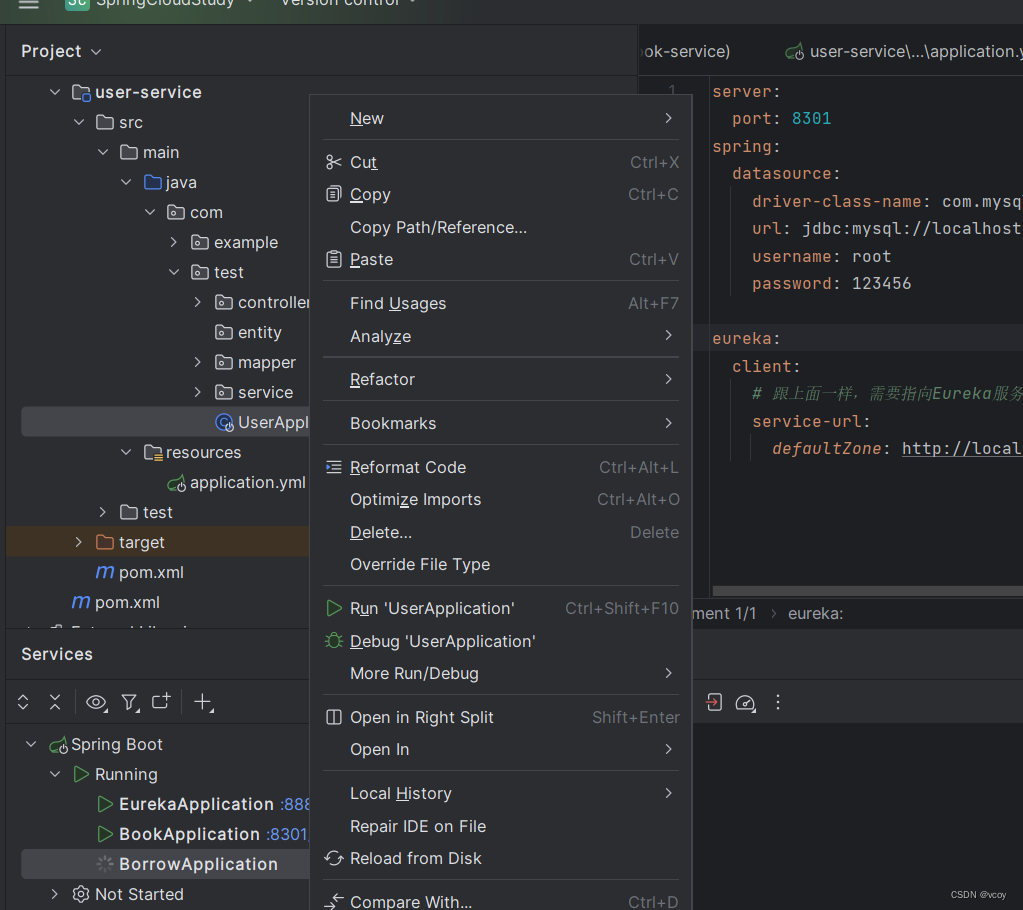1023x910 pixels.
Task: Click the profiler gauge icon
Action: (745, 703)
